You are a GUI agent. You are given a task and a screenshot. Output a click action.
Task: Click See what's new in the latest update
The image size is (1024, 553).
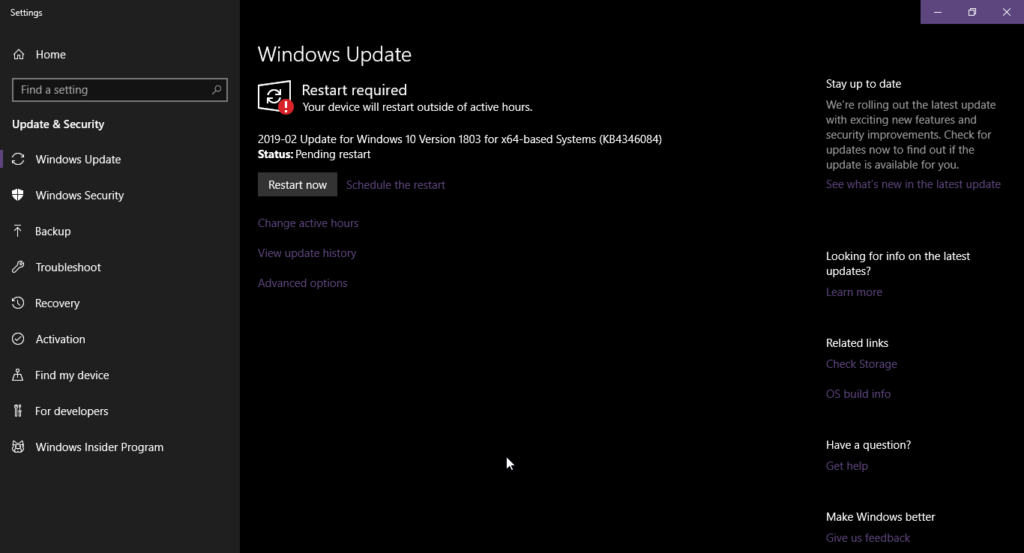(913, 184)
